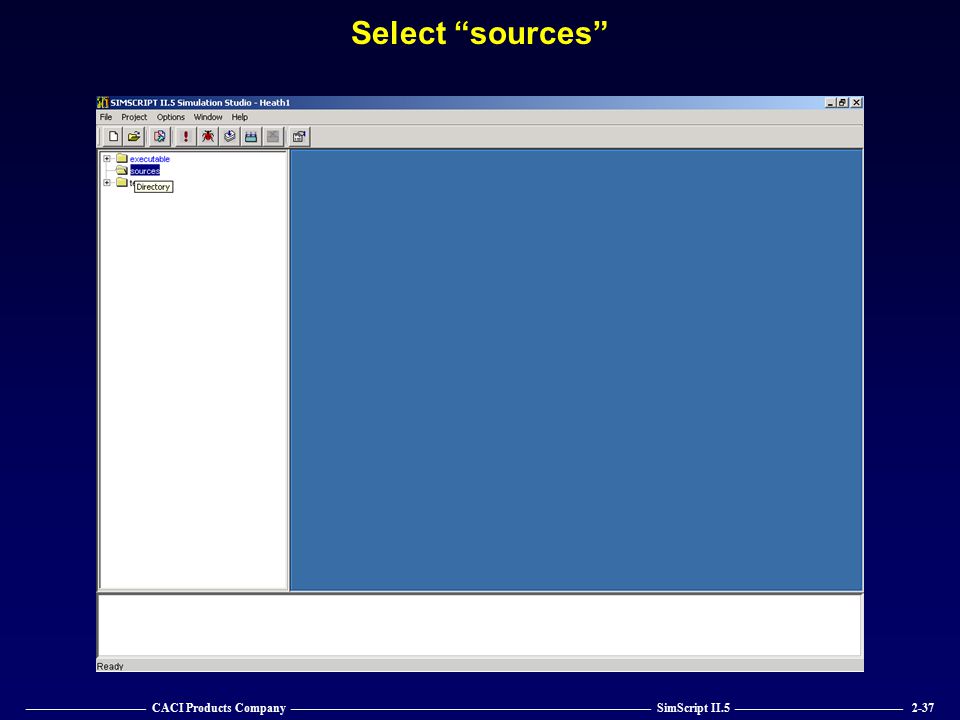Click the disk stack with down-arrow icon
Image resolution: width=960 pixels, height=720 pixels.
coord(230,137)
